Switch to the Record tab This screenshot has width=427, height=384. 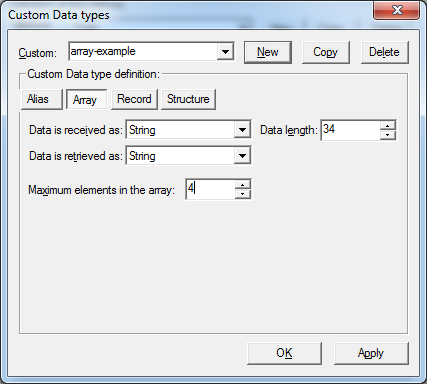[134, 99]
